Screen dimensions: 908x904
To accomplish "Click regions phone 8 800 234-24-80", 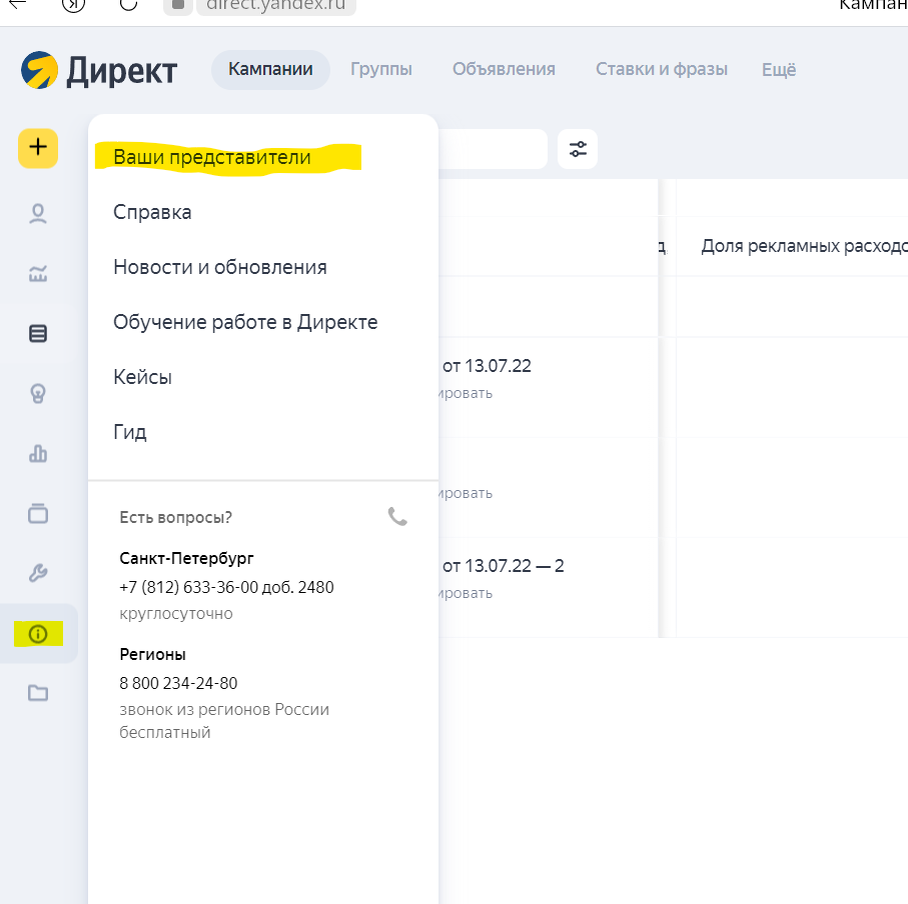I will tap(178, 683).
